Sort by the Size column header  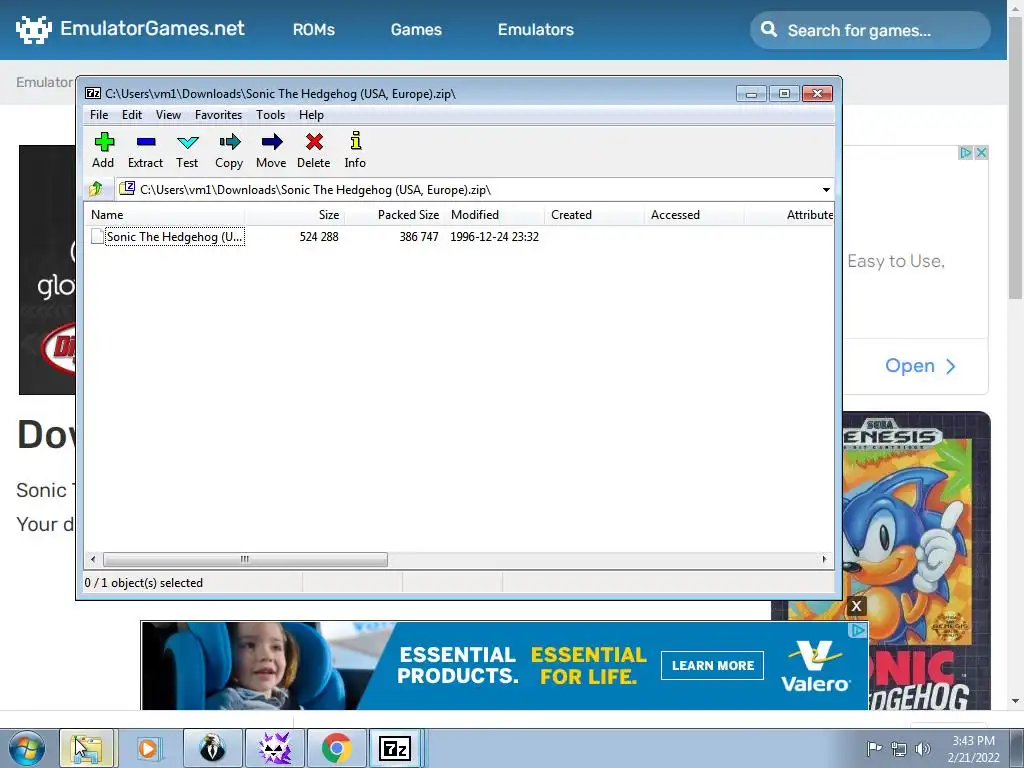[295, 215]
